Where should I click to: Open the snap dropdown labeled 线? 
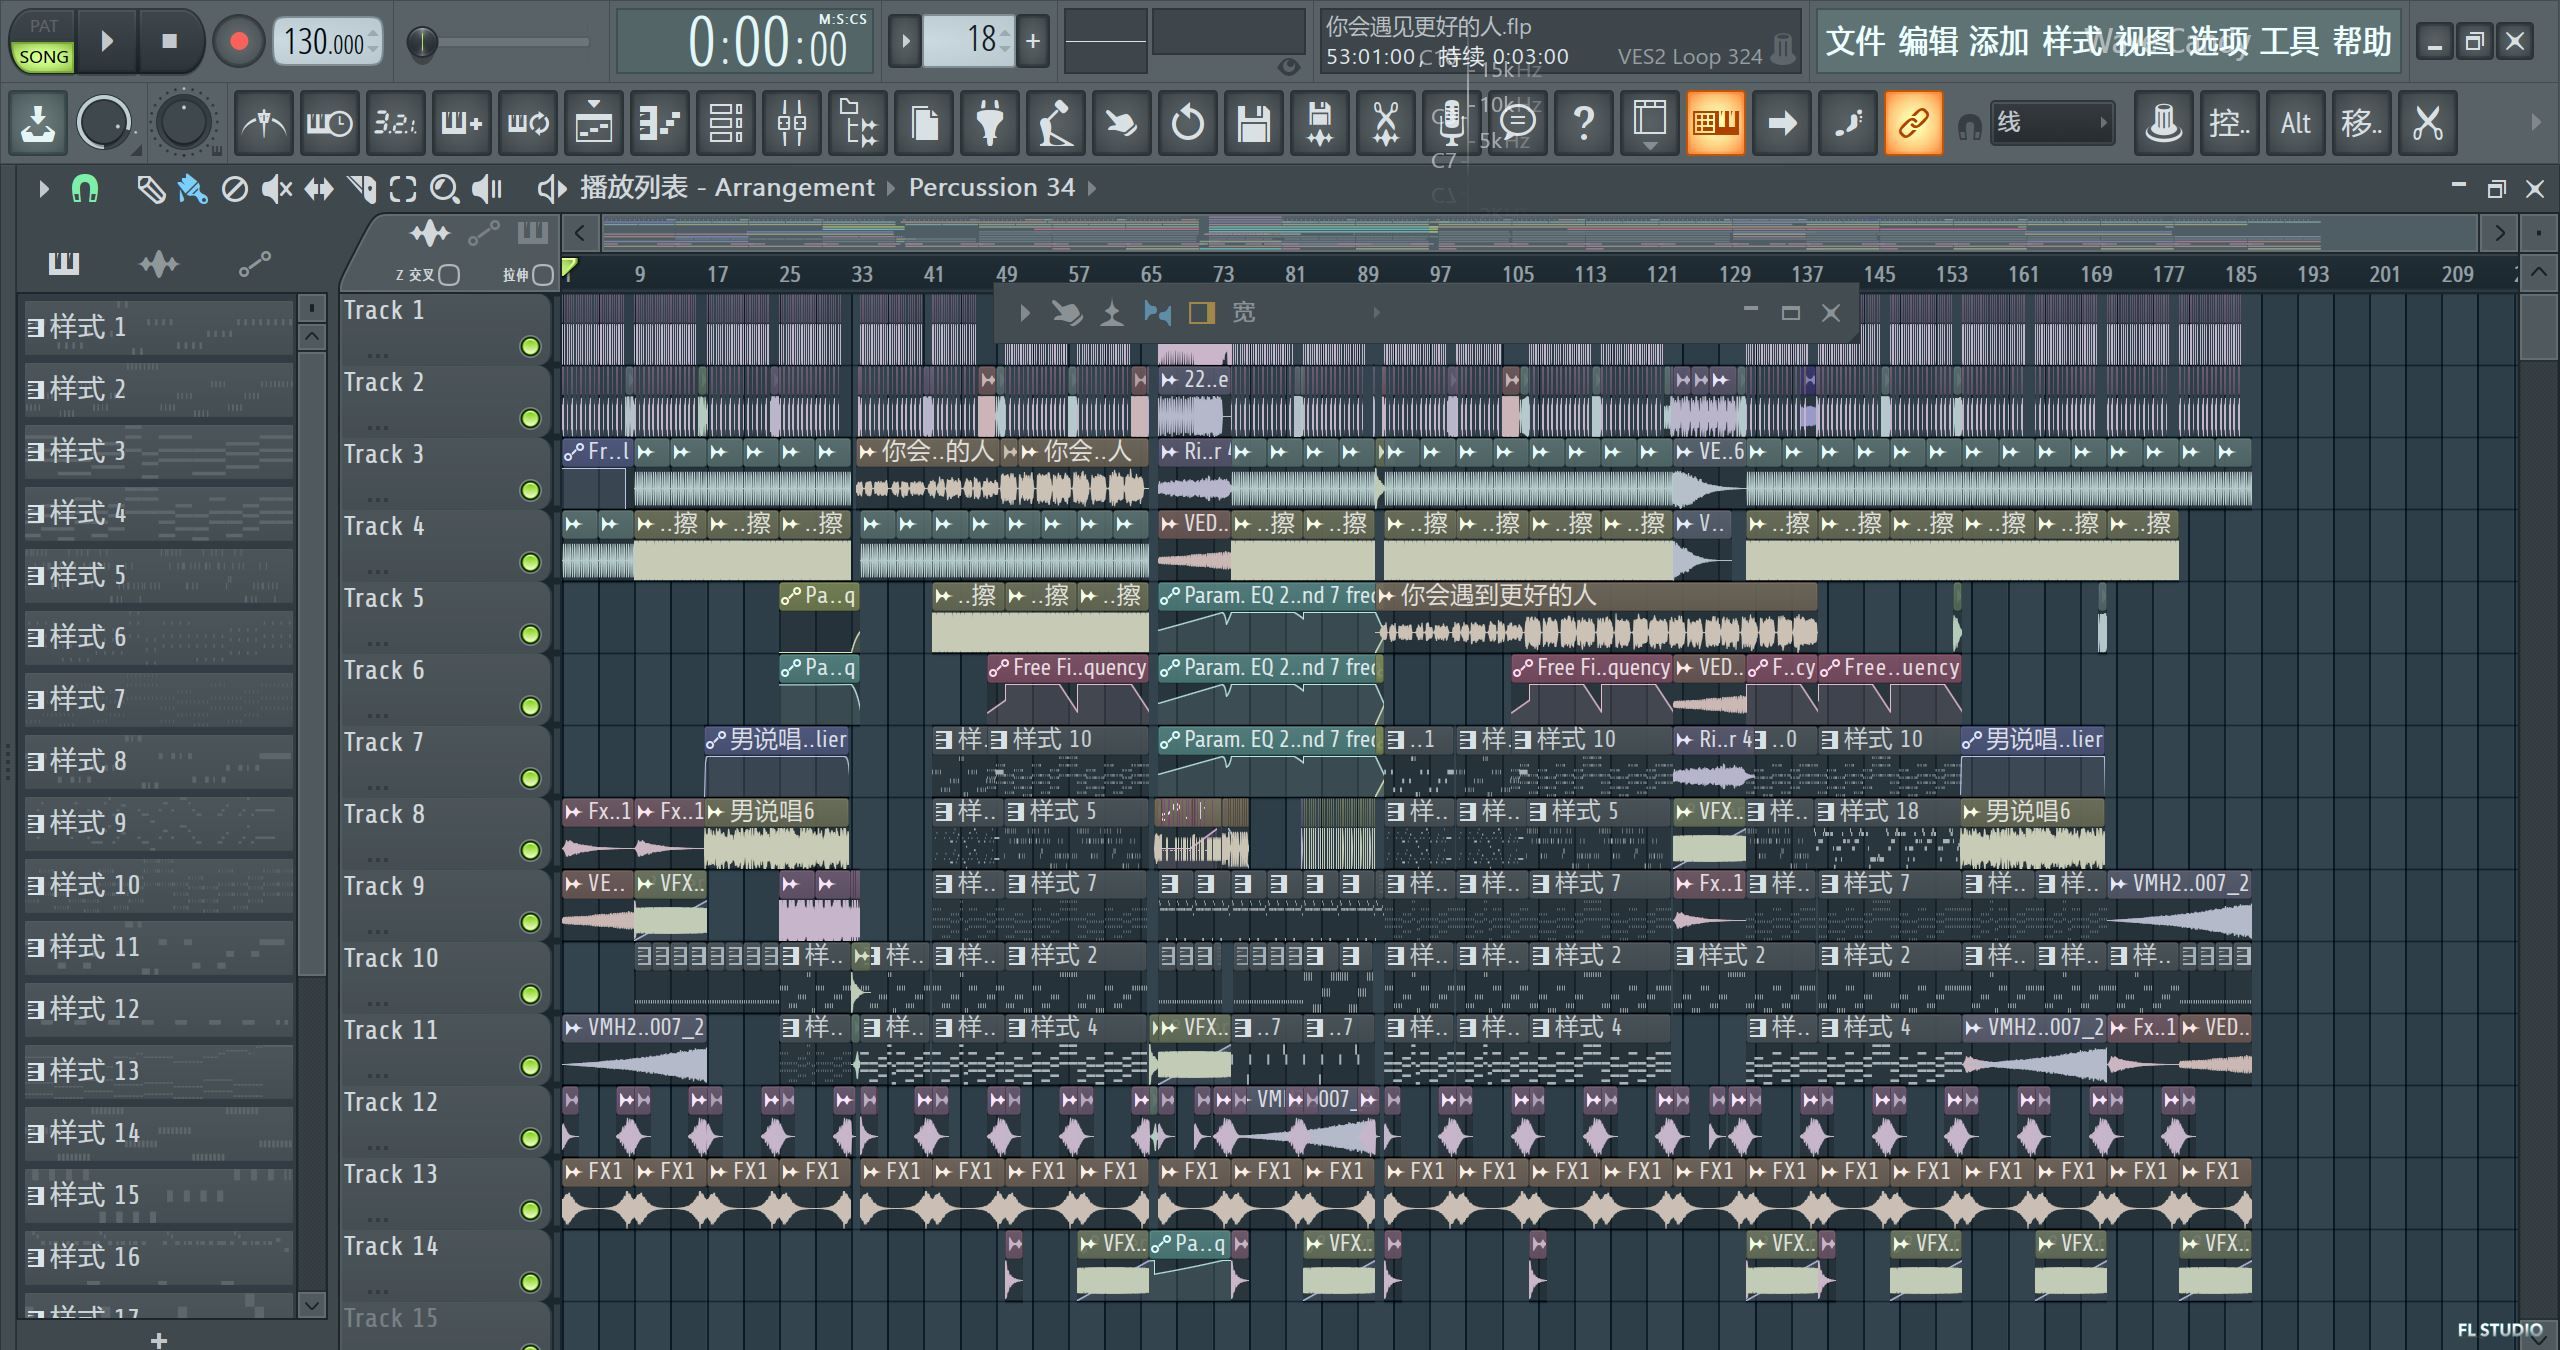tap(2052, 123)
